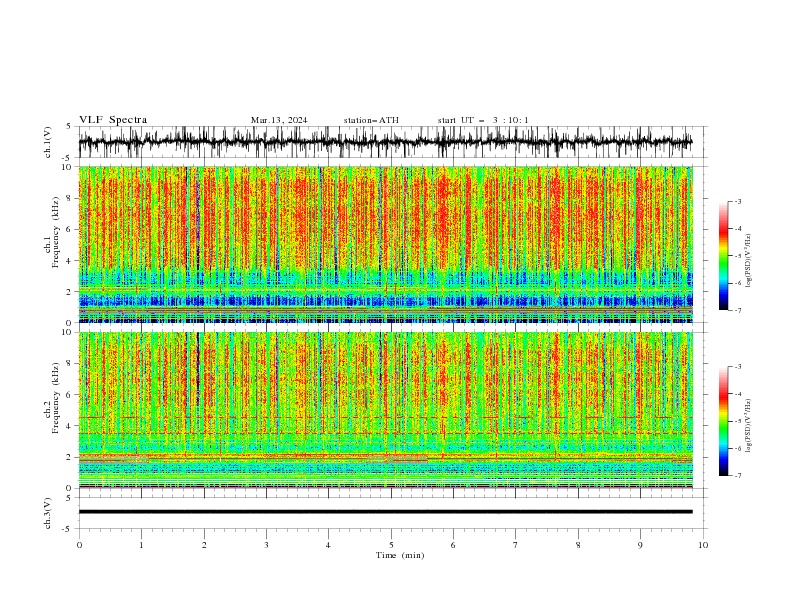The height and width of the screenshot is (612, 792).
Task: Click the ch.2 PSD color scale bar
Action: (x=723, y=421)
